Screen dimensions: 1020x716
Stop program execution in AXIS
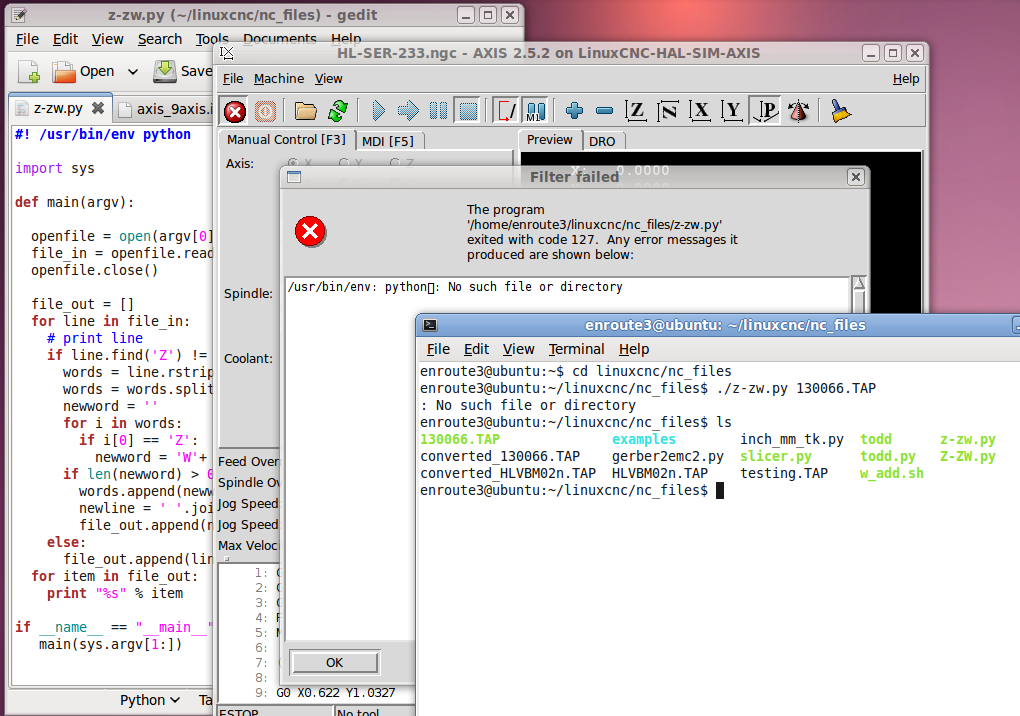tap(468, 111)
